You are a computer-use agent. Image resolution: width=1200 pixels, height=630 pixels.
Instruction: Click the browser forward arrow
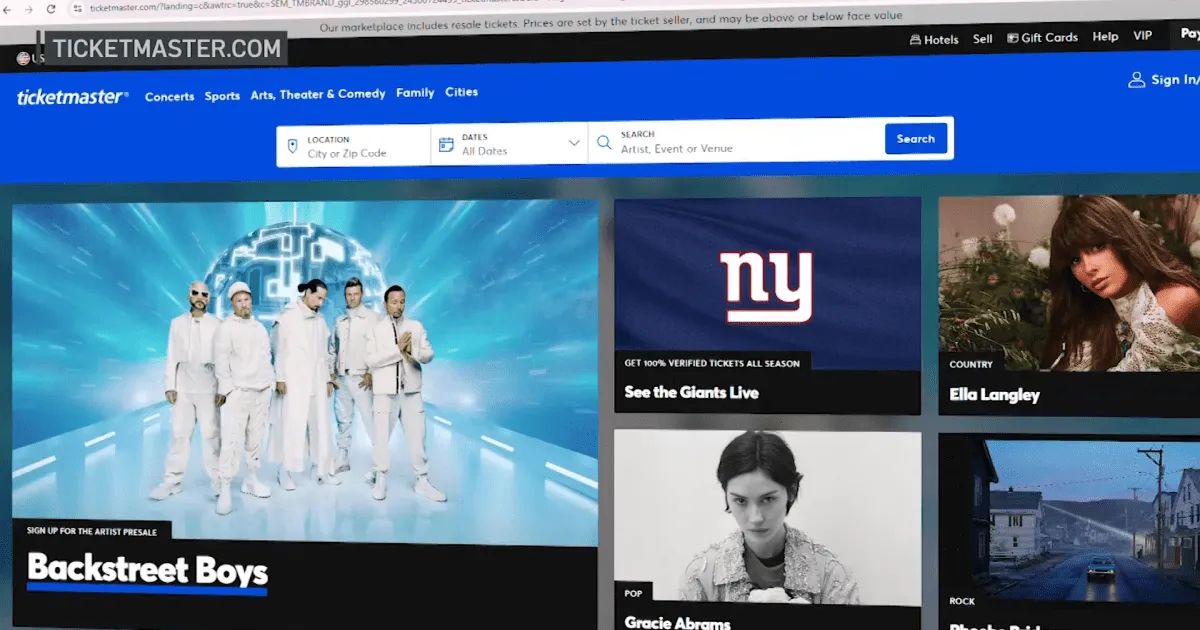(x=27, y=8)
